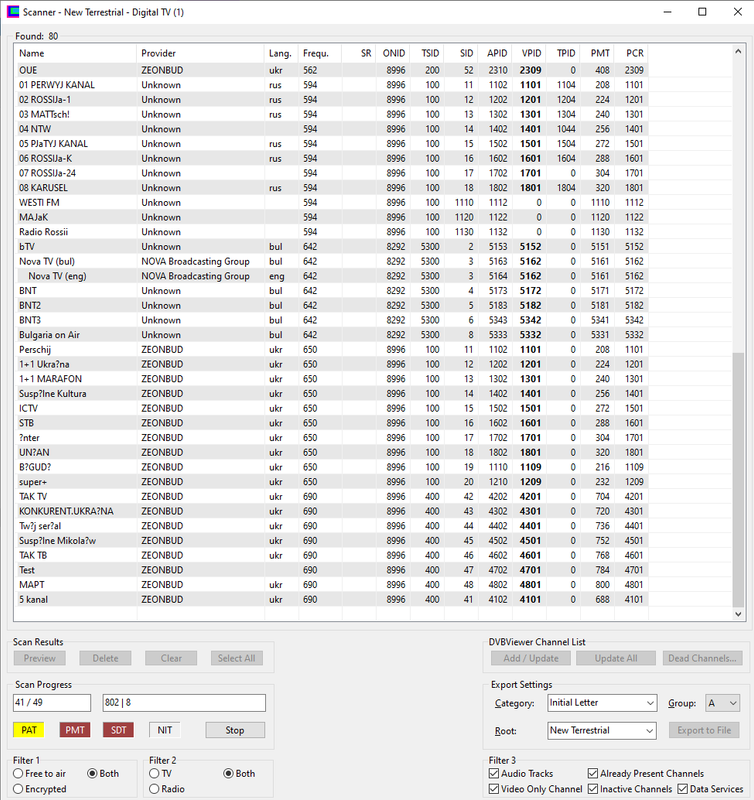Viewport: 754px width, 800px height.
Task: Click the NIT indicator box
Action: pyautogui.click(x=164, y=730)
